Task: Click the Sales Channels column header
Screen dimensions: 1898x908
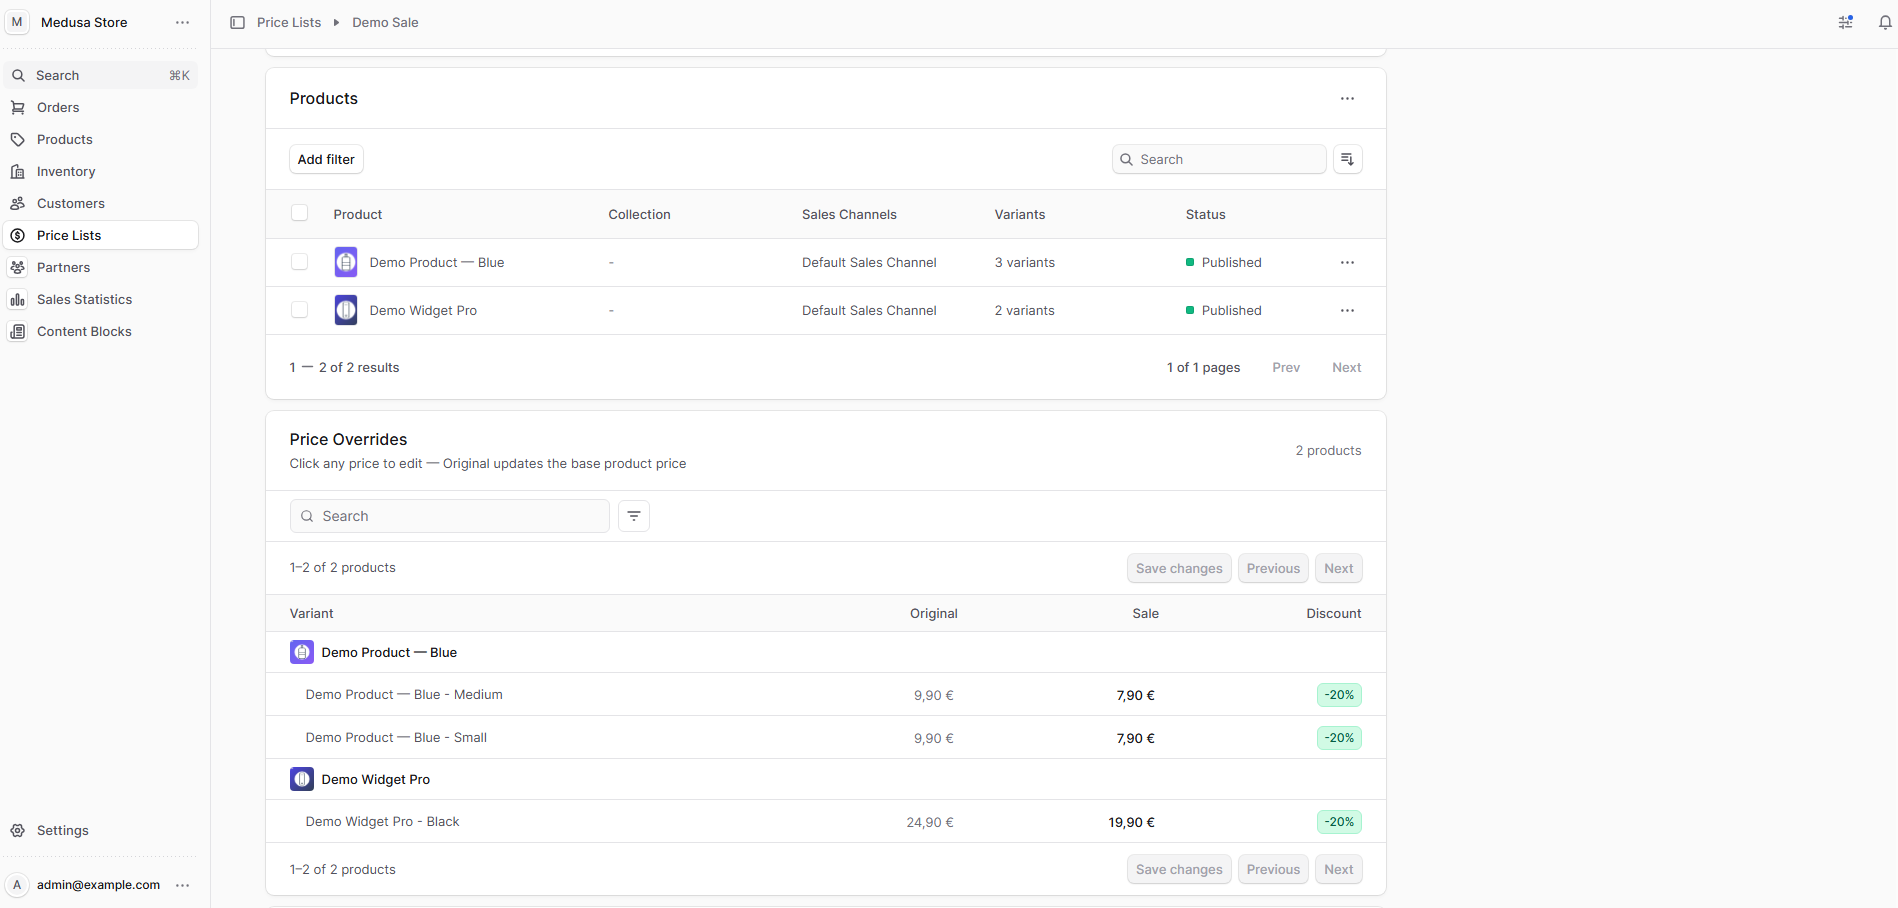Action: pyautogui.click(x=849, y=214)
